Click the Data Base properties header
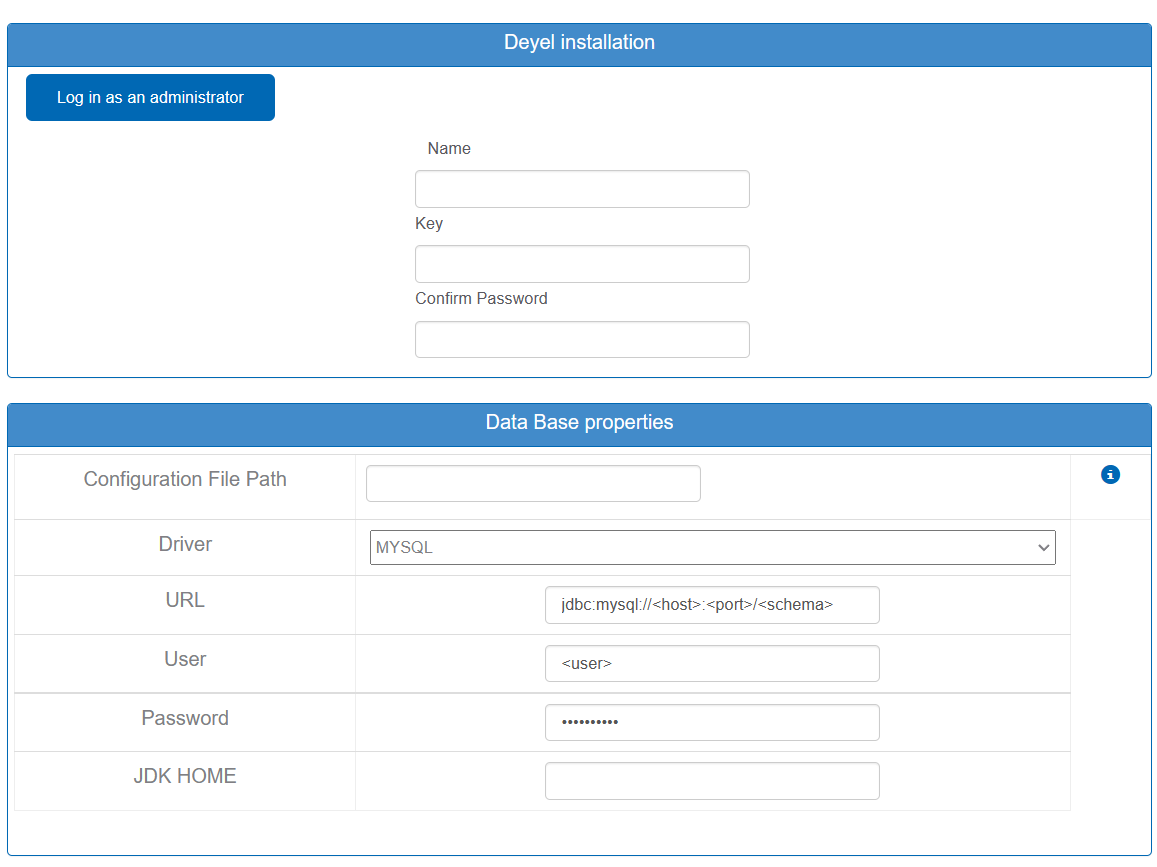This screenshot has height=867, width=1157. coord(579,423)
